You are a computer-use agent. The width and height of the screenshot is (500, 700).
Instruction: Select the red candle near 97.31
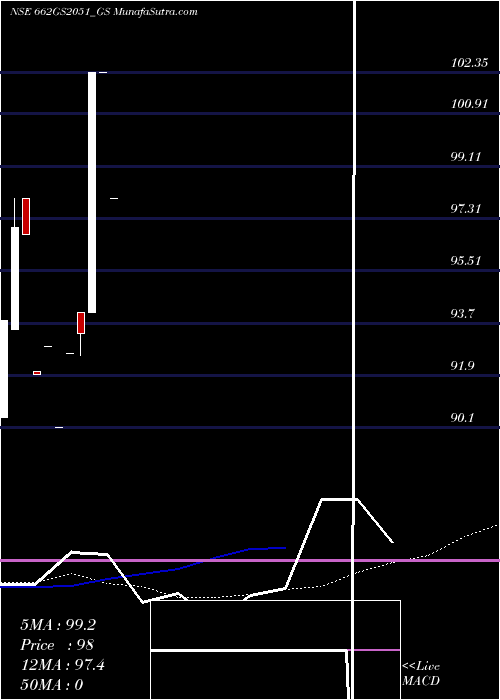coord(26,216)
